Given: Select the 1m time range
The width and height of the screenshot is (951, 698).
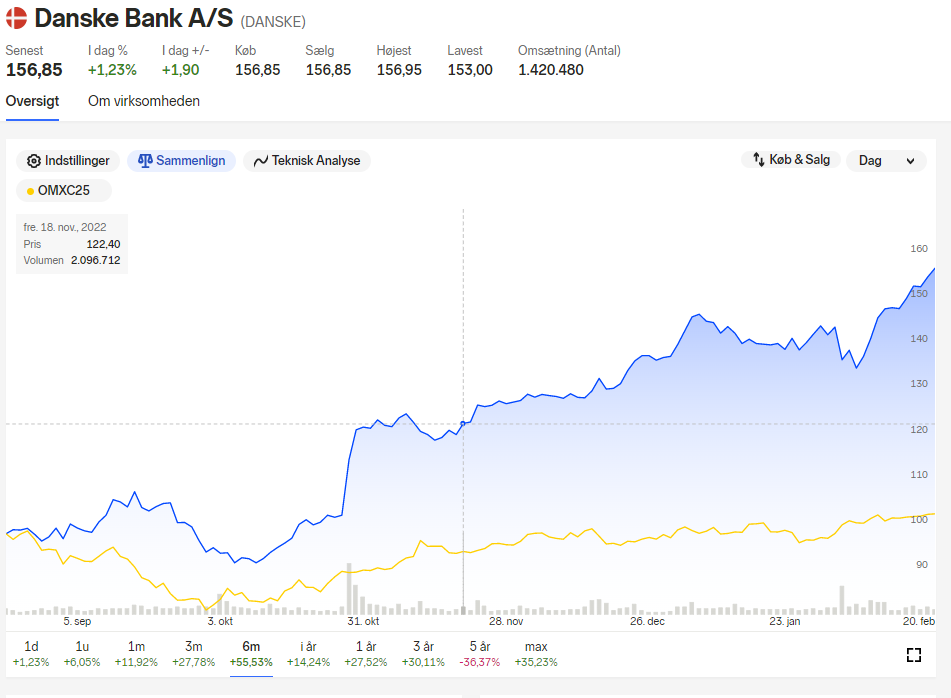Looking at the screenshot, I should click(136, 654).
